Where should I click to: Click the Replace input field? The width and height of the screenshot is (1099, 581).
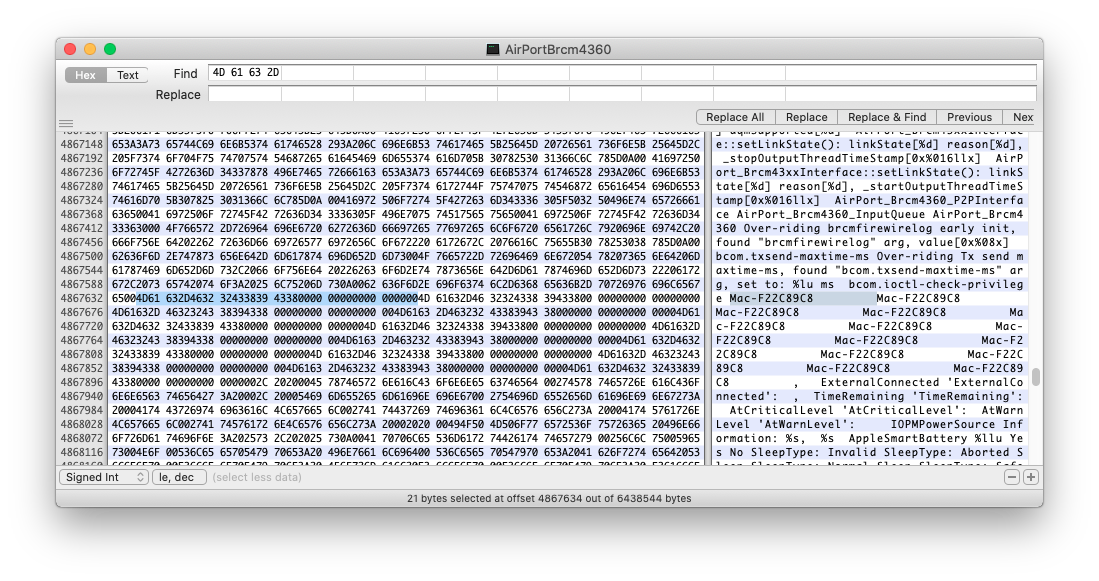pos(622,94)
